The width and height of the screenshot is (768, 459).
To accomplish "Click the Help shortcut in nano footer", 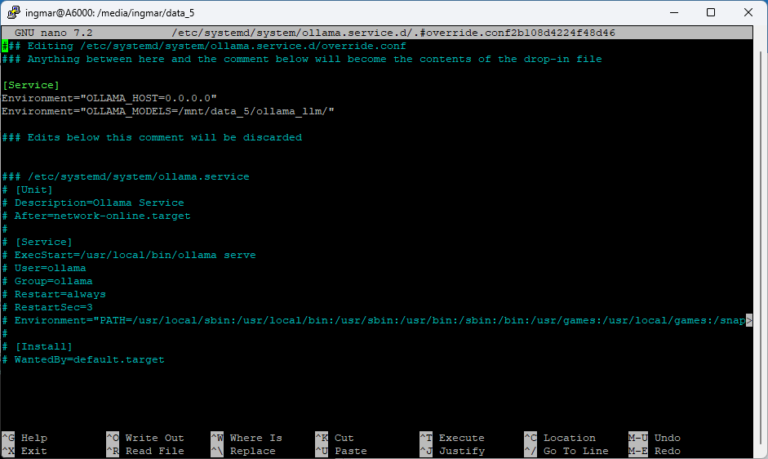I will 34,438.
